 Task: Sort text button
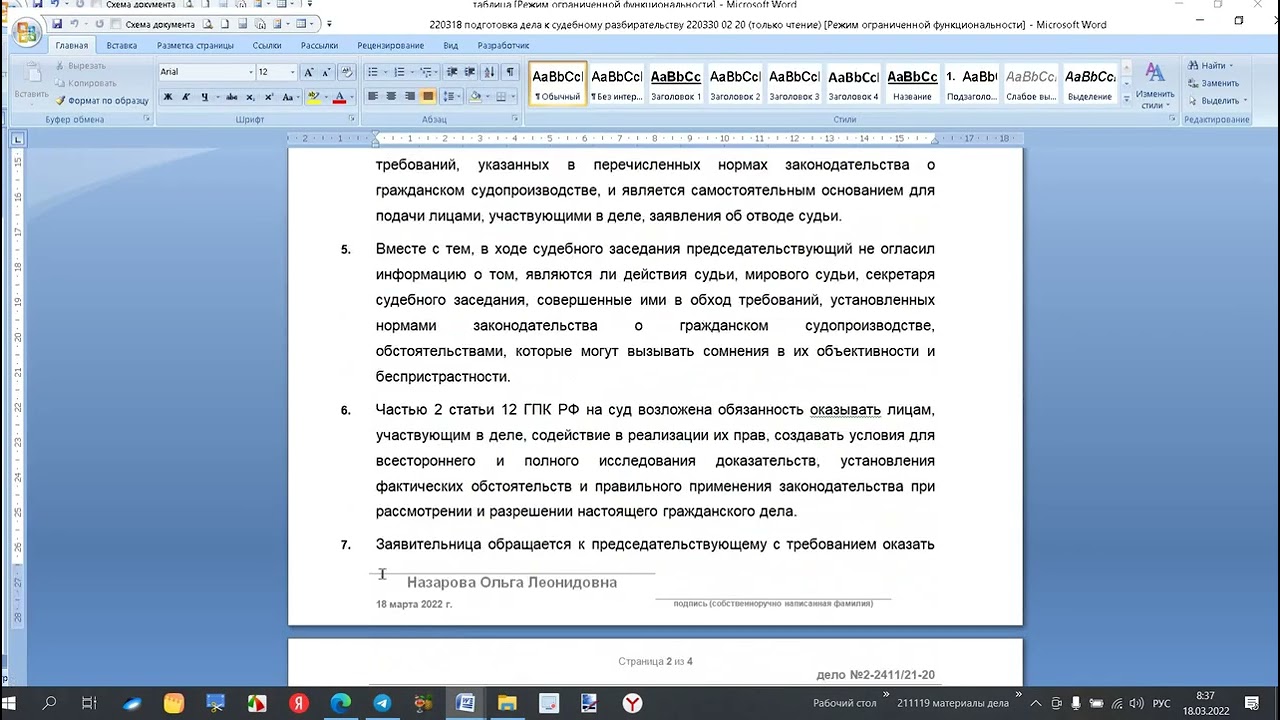pos(490,72)
